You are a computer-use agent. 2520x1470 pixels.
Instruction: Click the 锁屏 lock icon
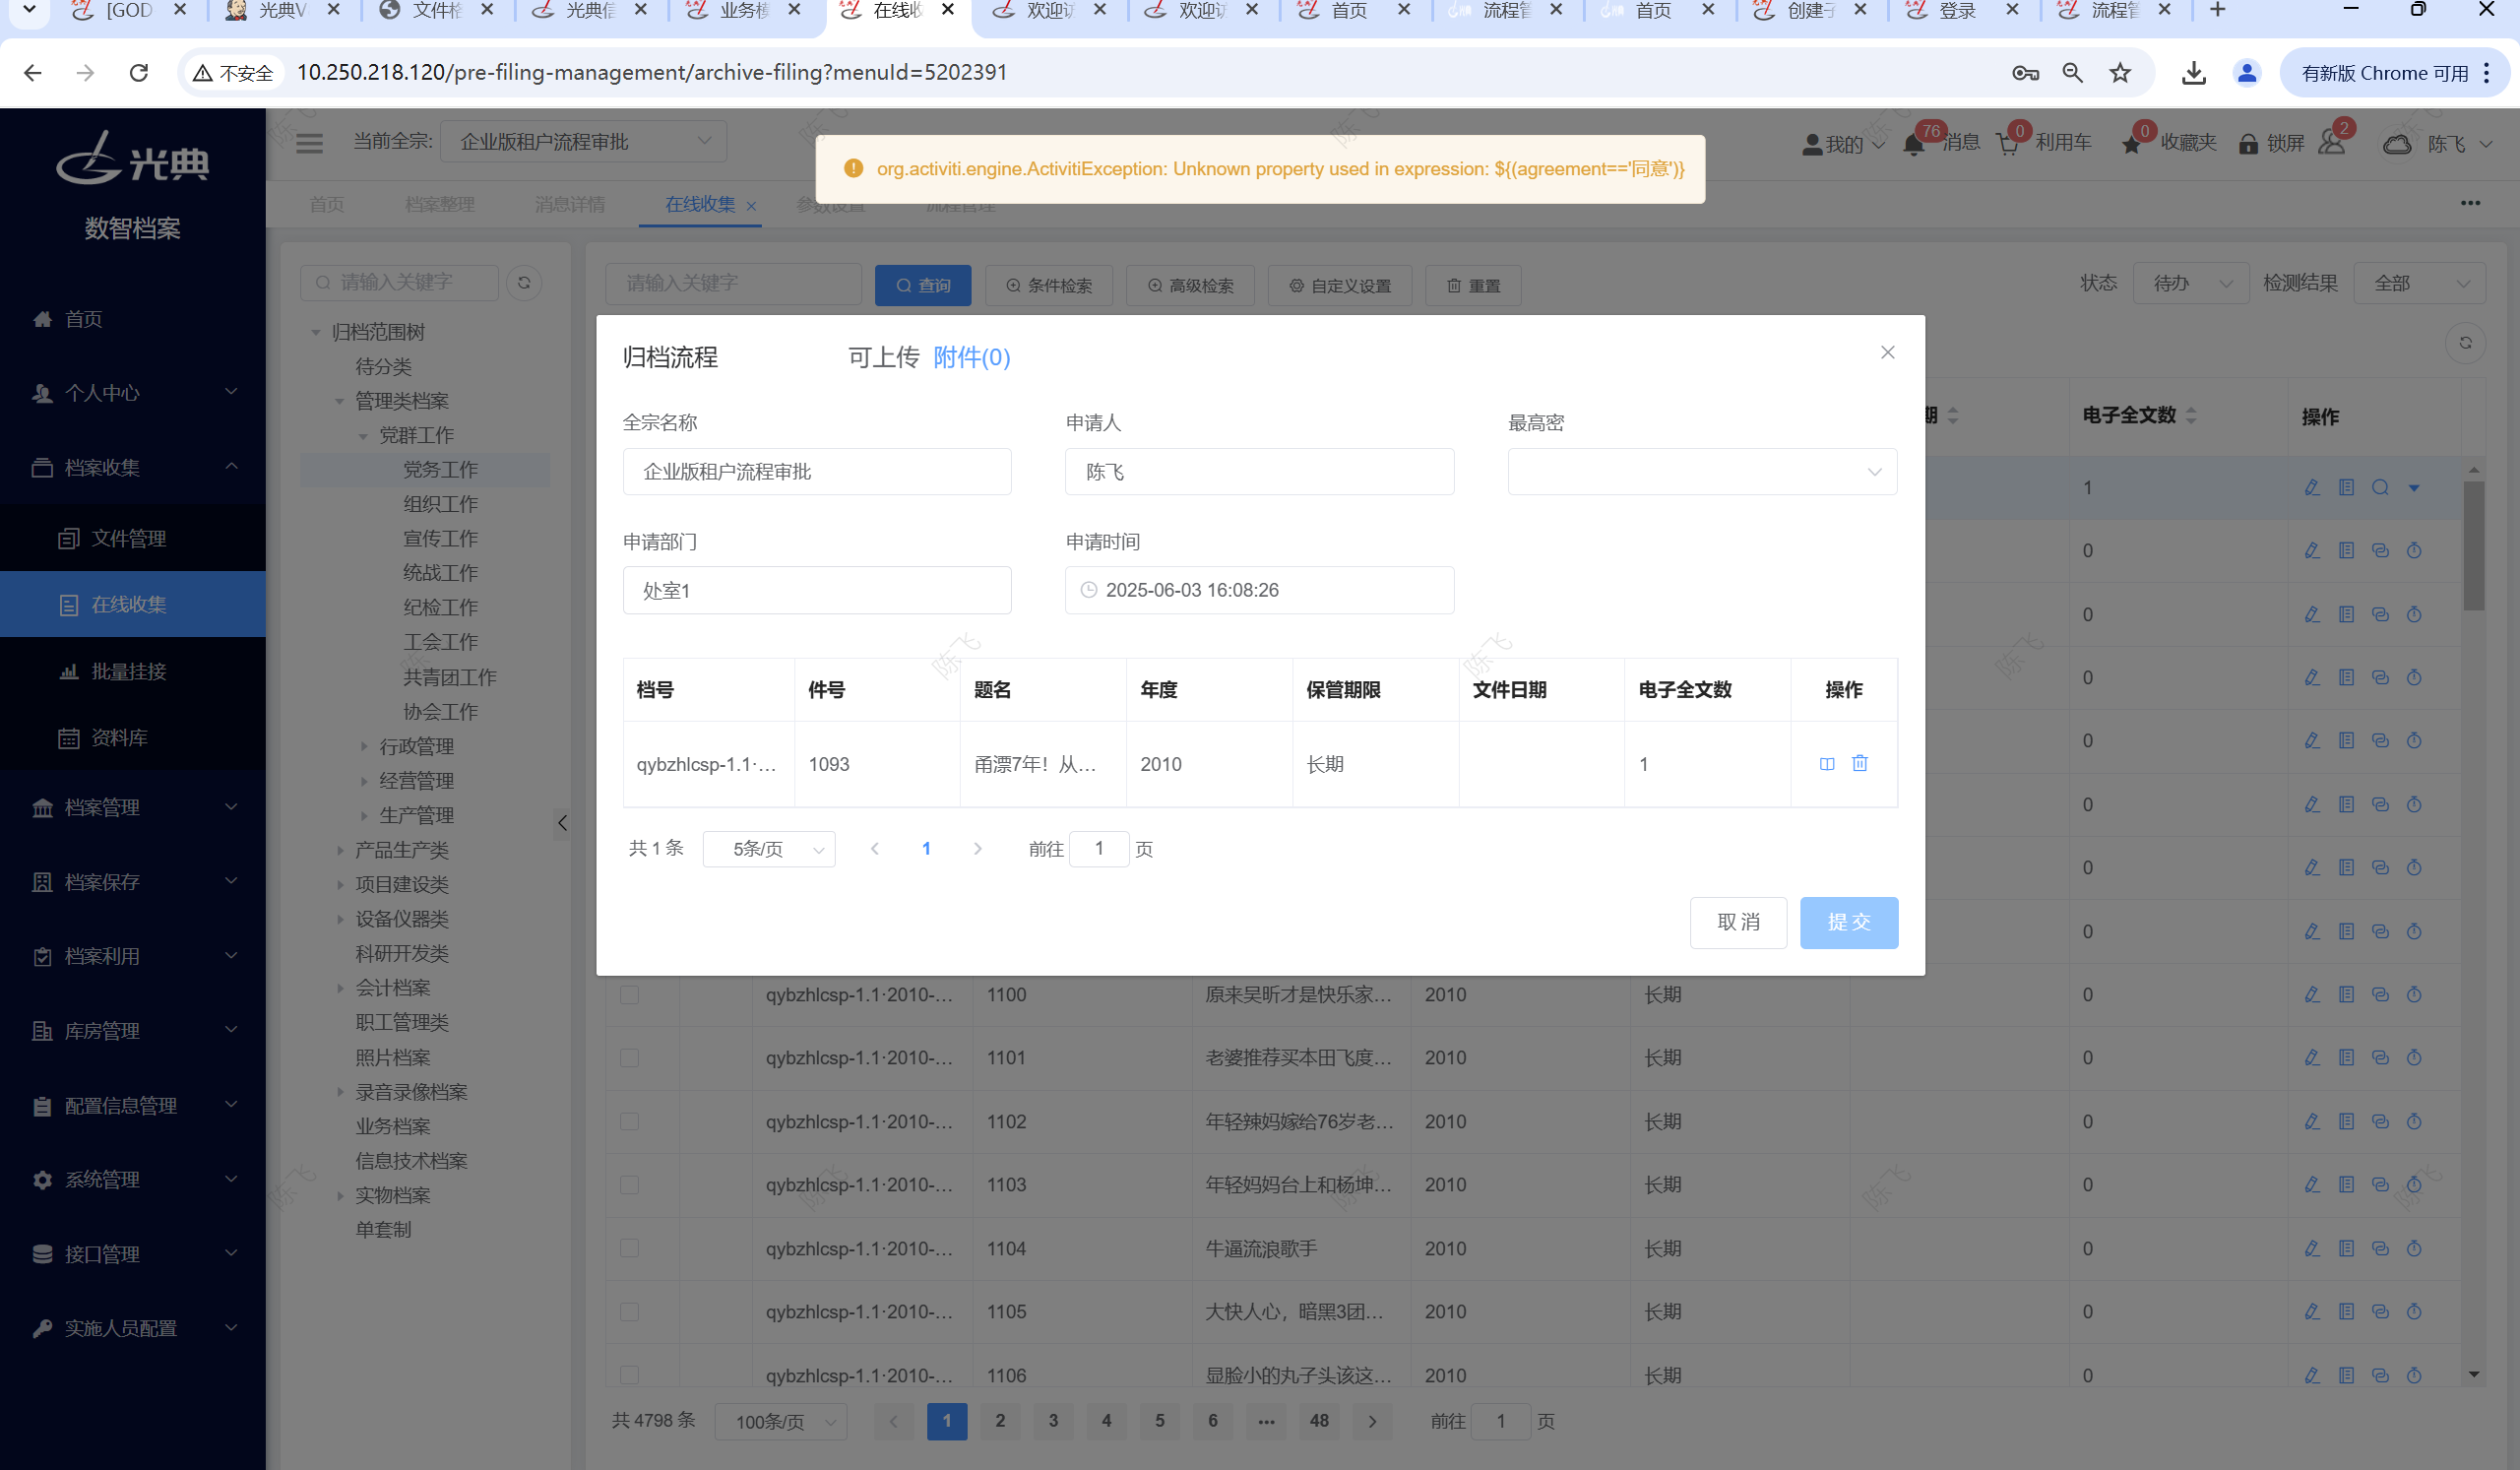click(x=2248, y=144)
